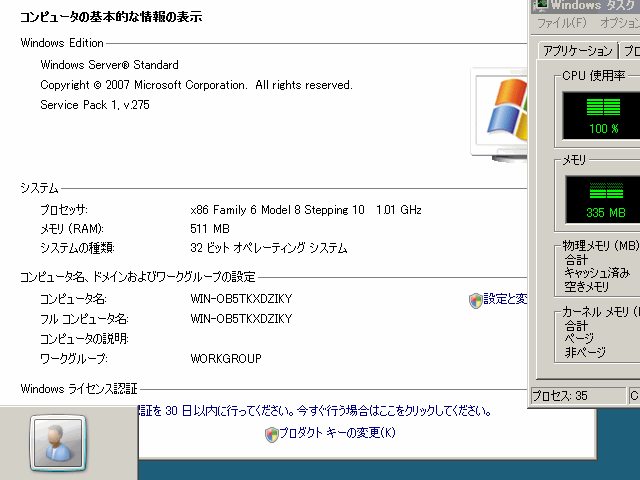Click the Windows Edition section heading
This screenshot has height=480, width=640.
coord(62,43)
